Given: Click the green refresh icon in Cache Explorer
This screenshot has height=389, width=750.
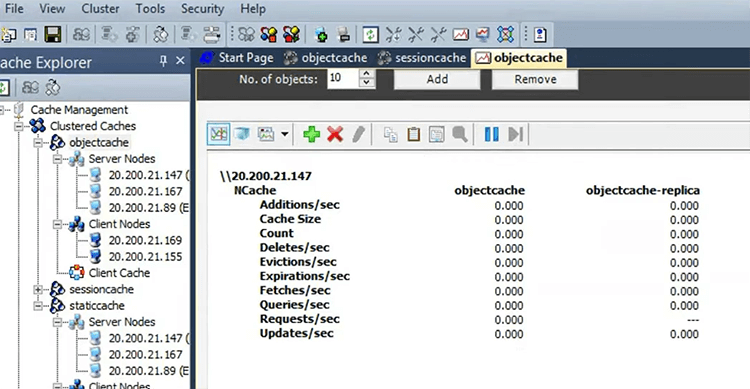Looking at the screenshot, I should tap(4, 88).
